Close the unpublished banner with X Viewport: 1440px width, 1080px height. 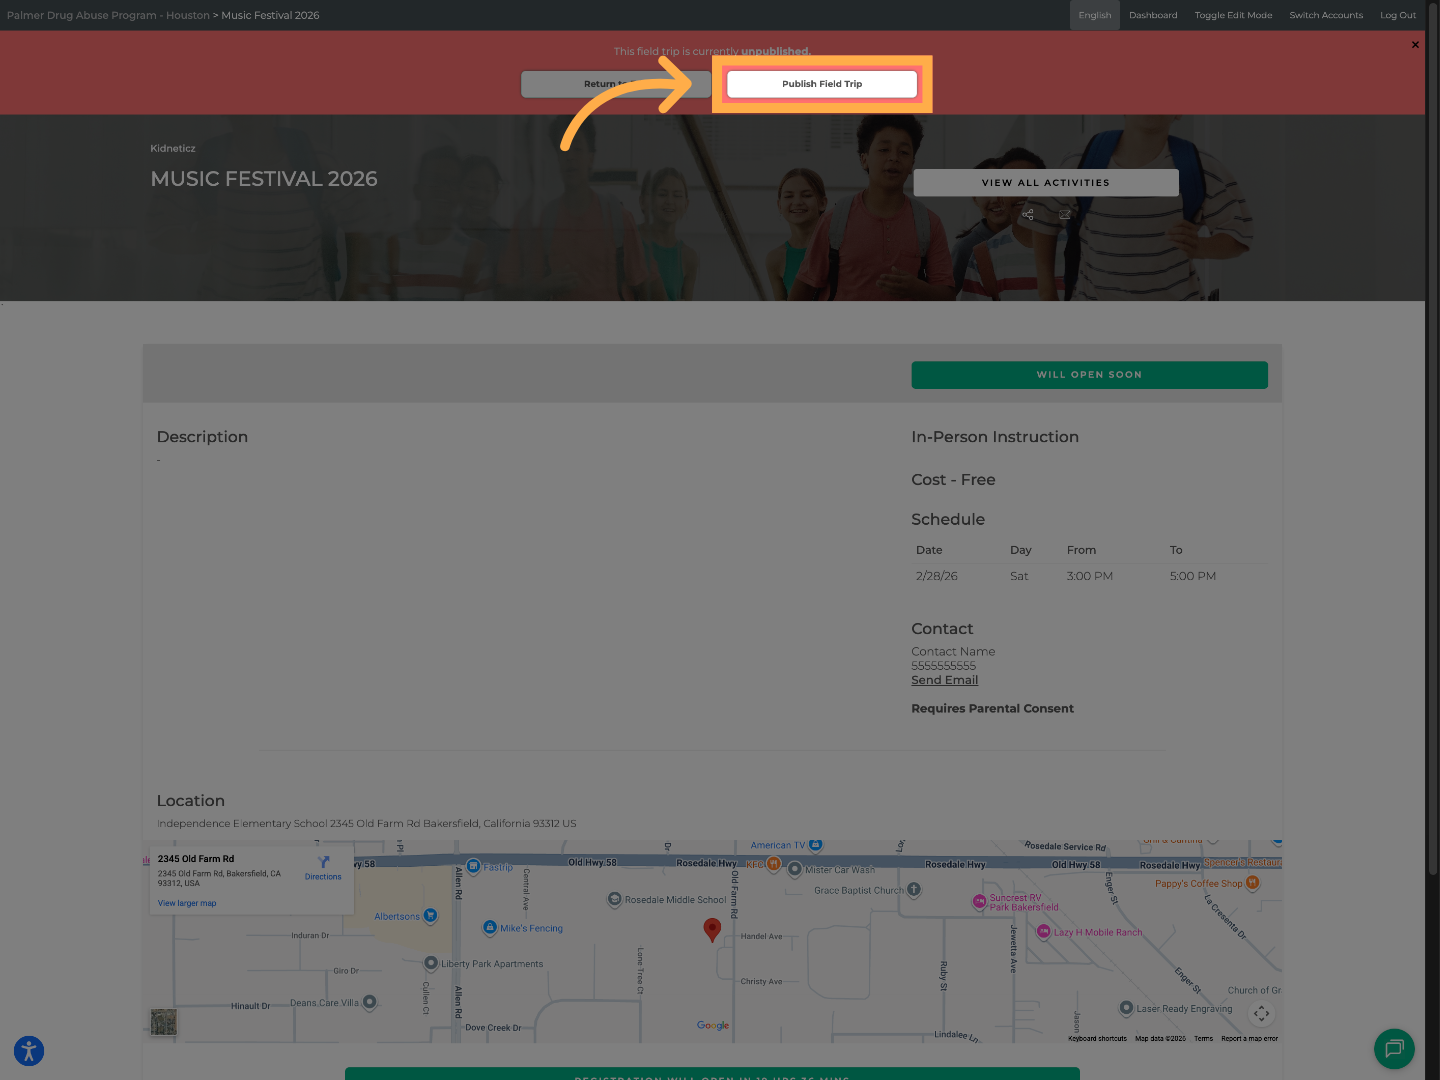click(x=1415, y=45)
